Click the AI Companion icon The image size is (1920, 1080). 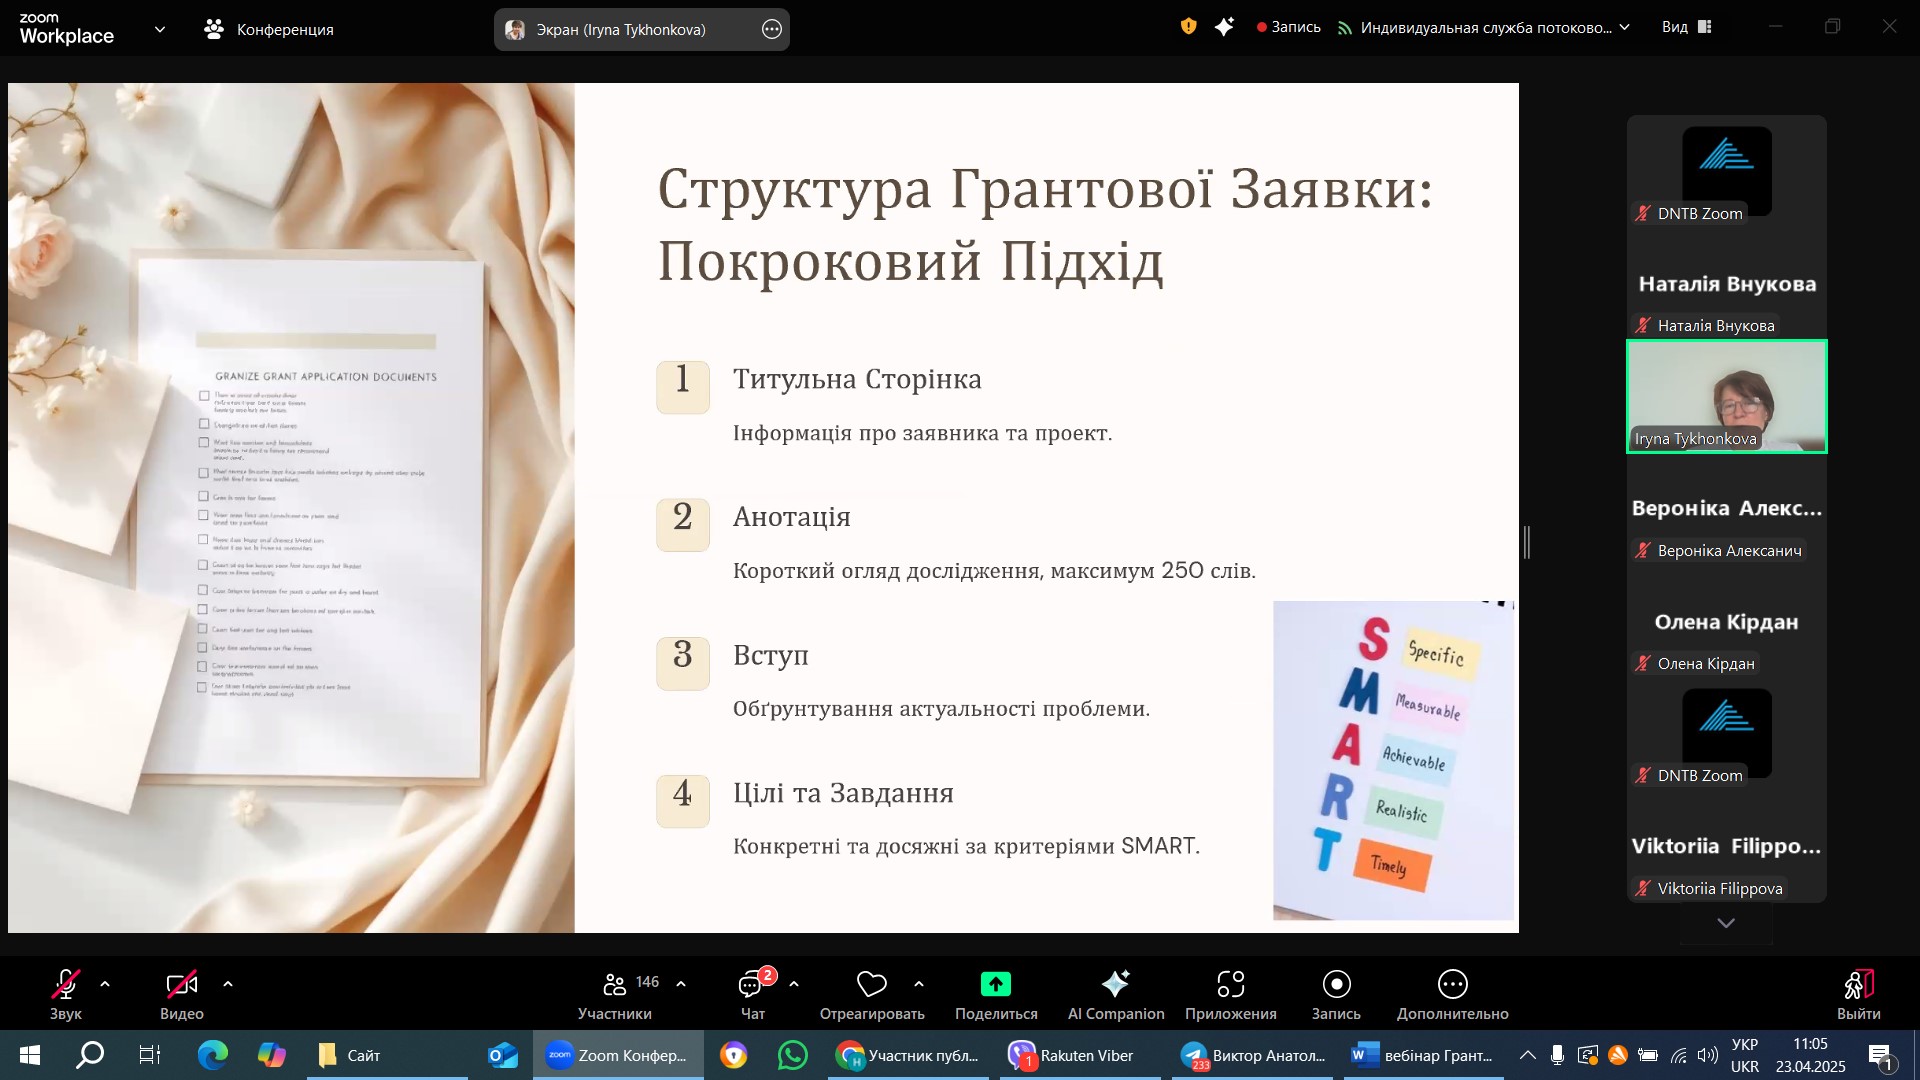tap(1115, 985)
